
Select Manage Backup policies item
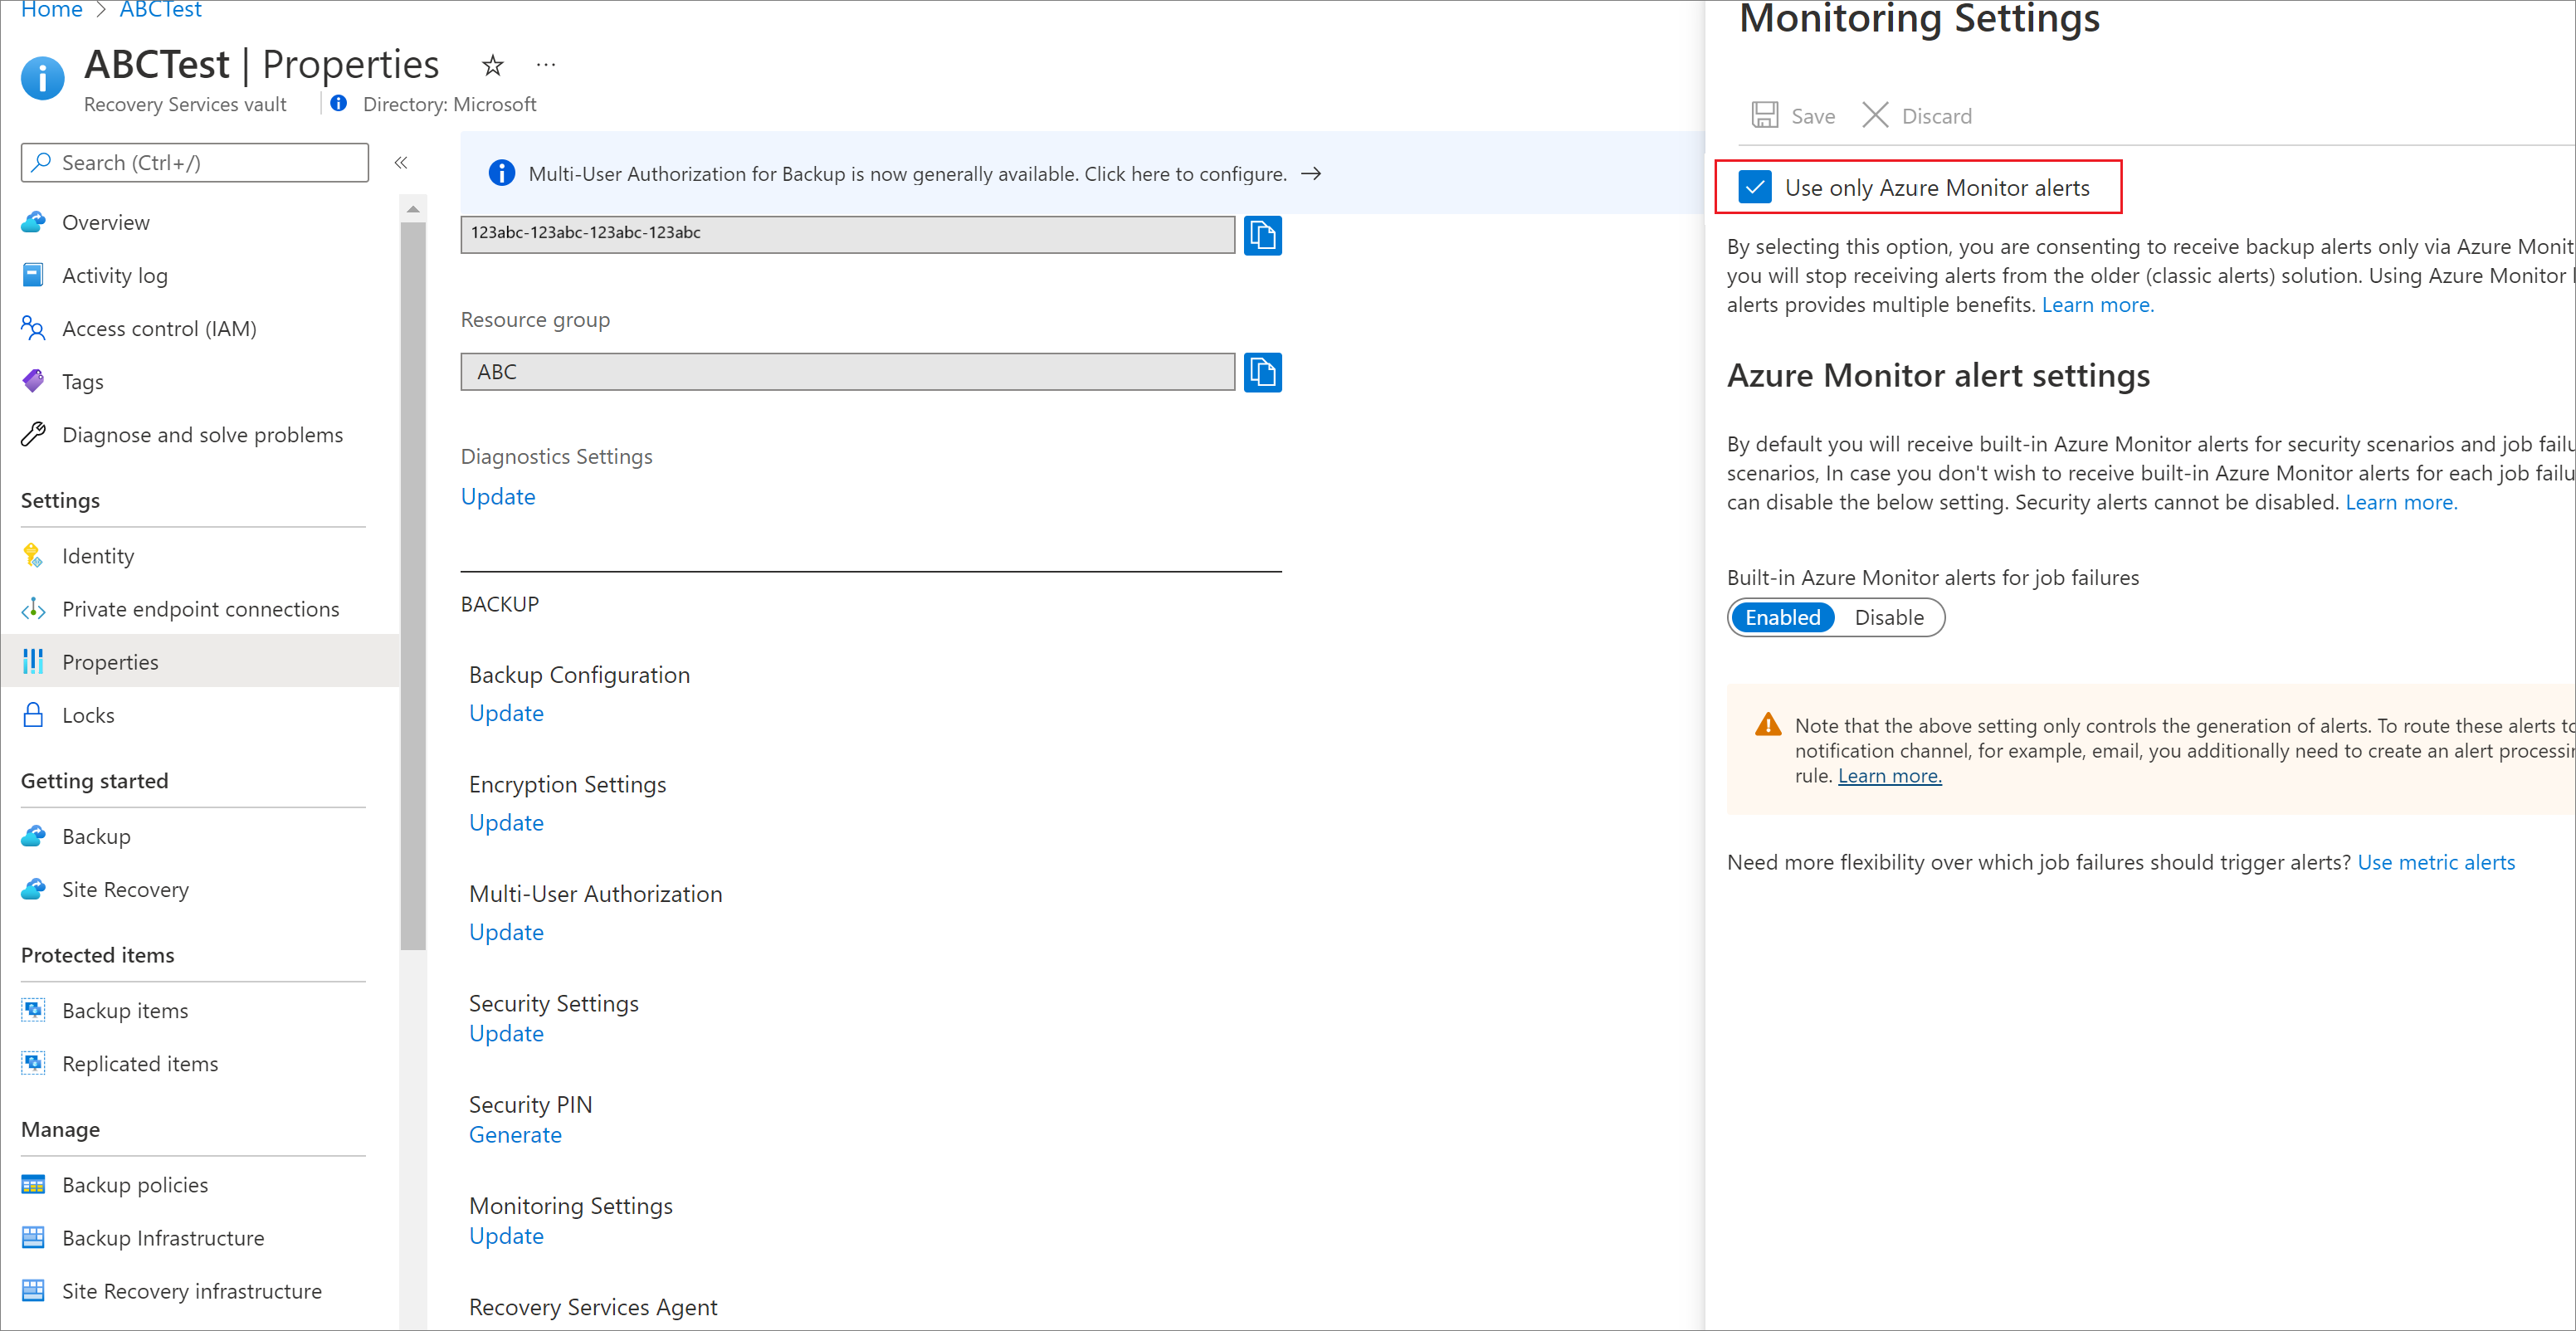pos(134,1182)
